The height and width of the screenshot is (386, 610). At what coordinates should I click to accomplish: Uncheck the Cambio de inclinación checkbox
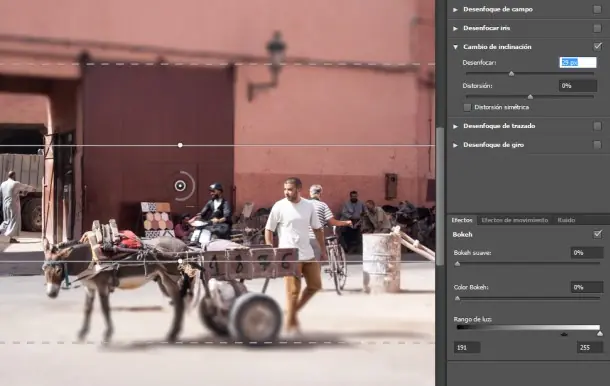click(x=597, y=46)
